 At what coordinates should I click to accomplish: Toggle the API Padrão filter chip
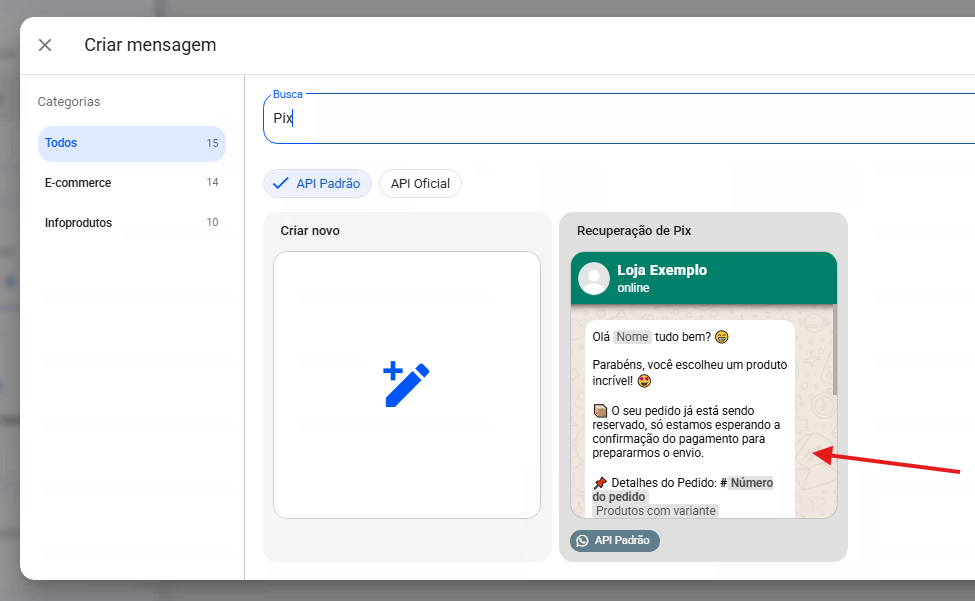pos(317,183)
